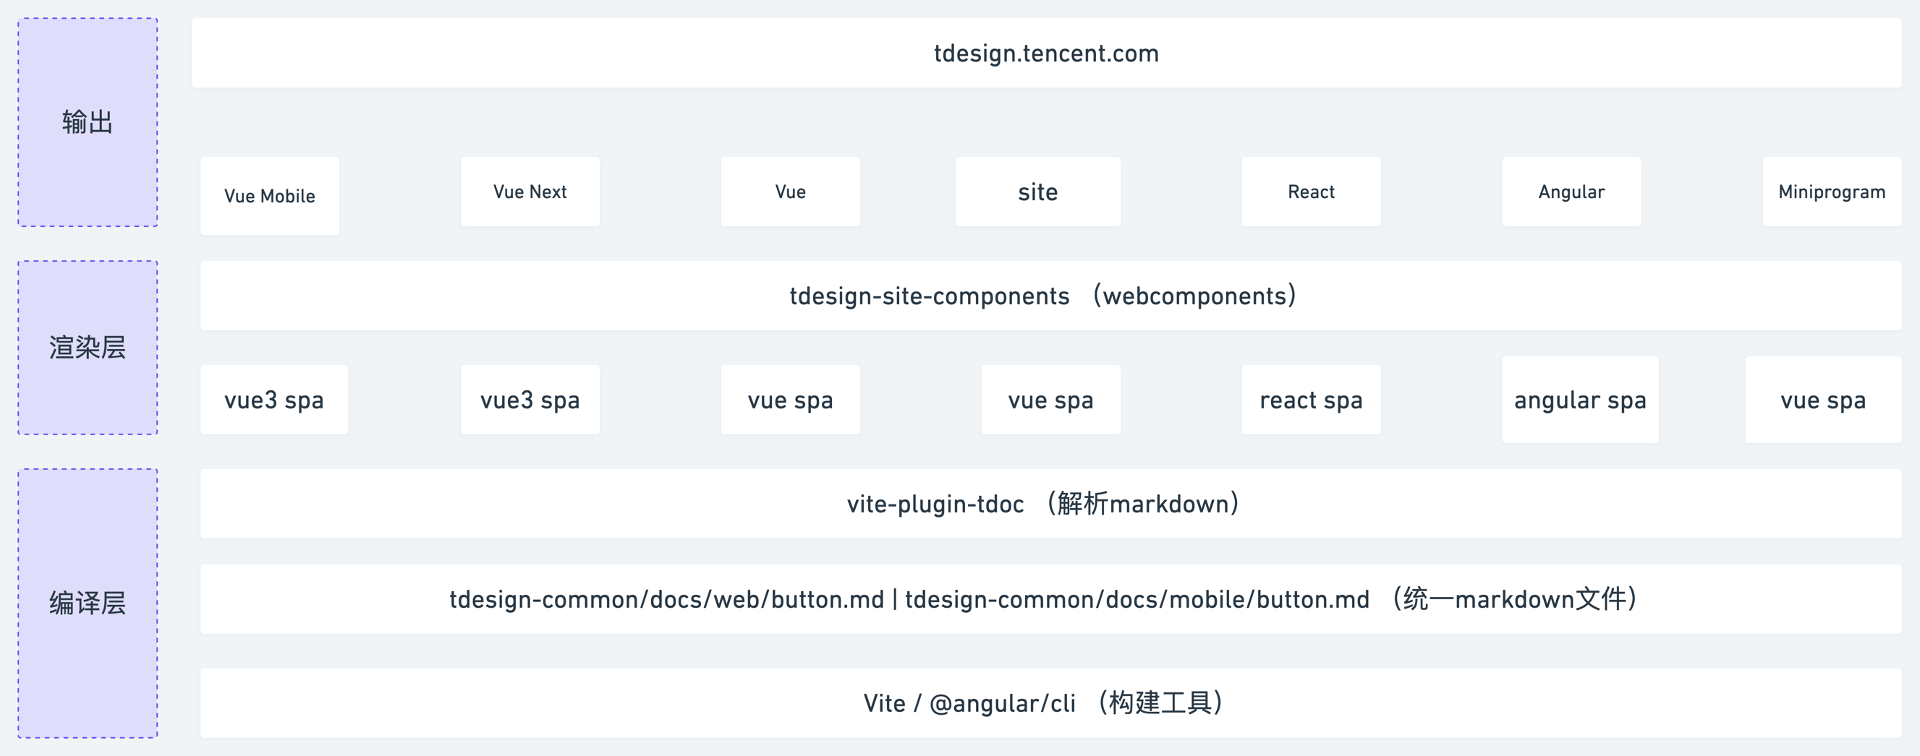Screen dimensions: 1920x756
Task: Select the 编译层 dashed label block
Action: [88, 603]
